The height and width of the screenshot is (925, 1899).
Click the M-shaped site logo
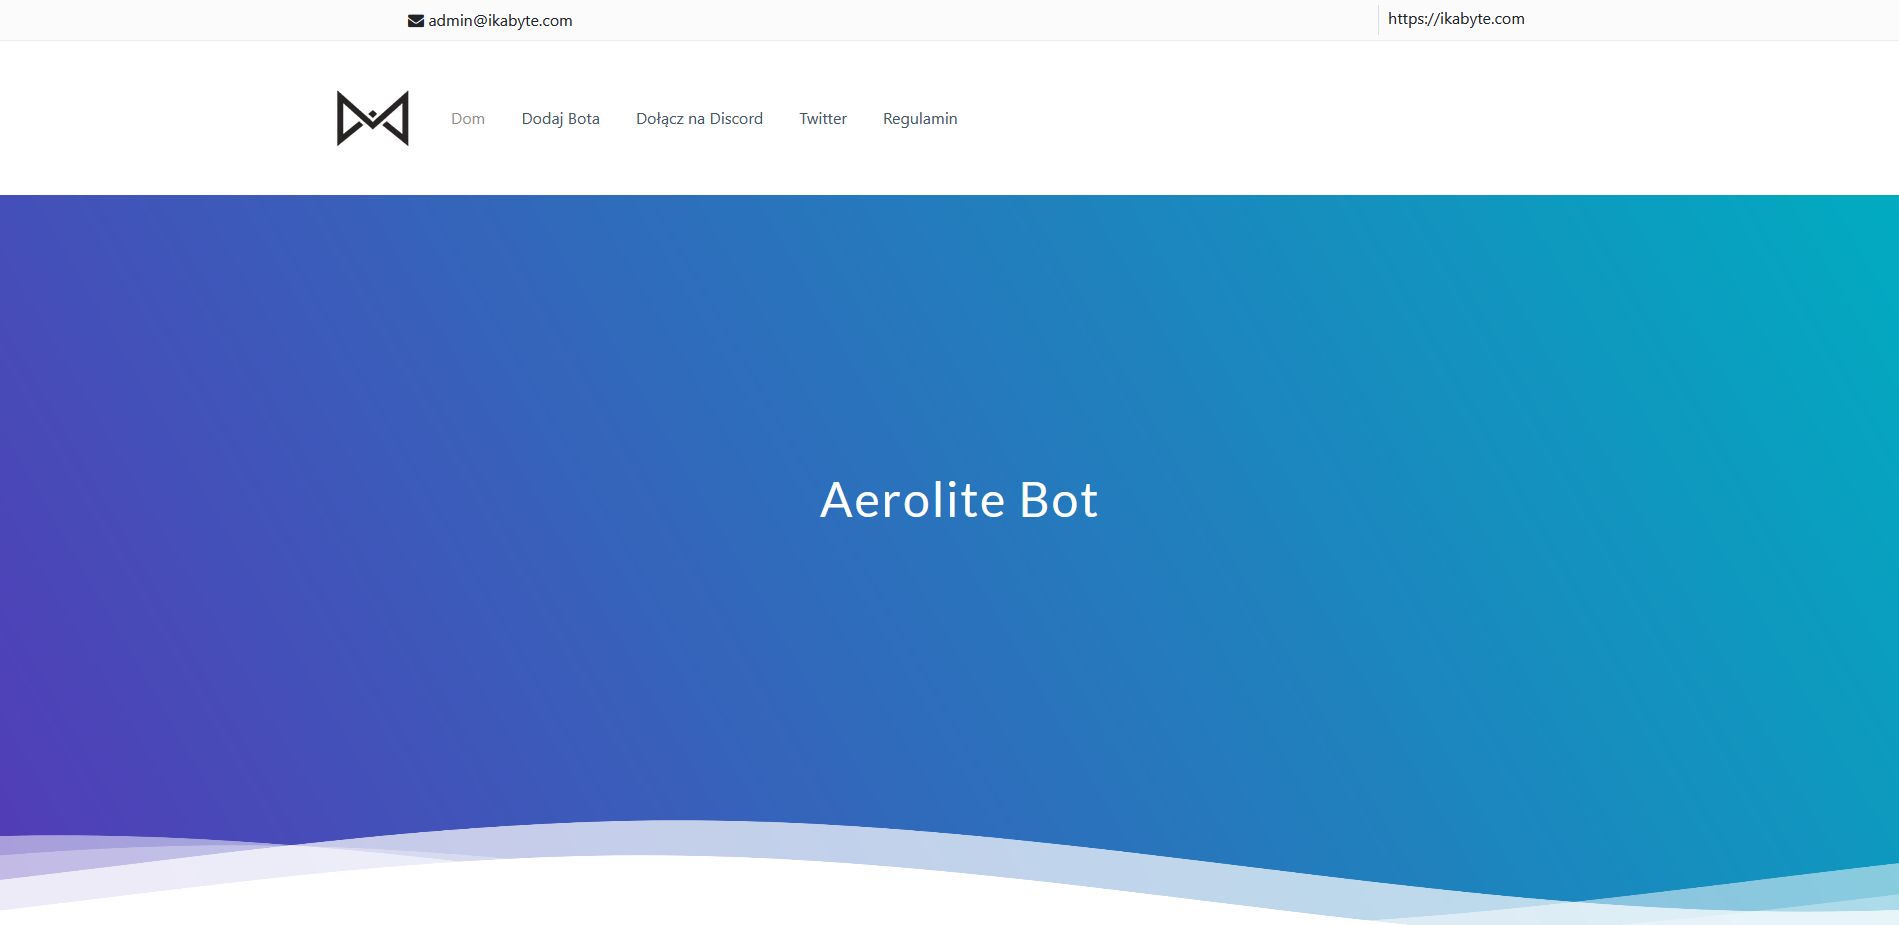(372, 118)
